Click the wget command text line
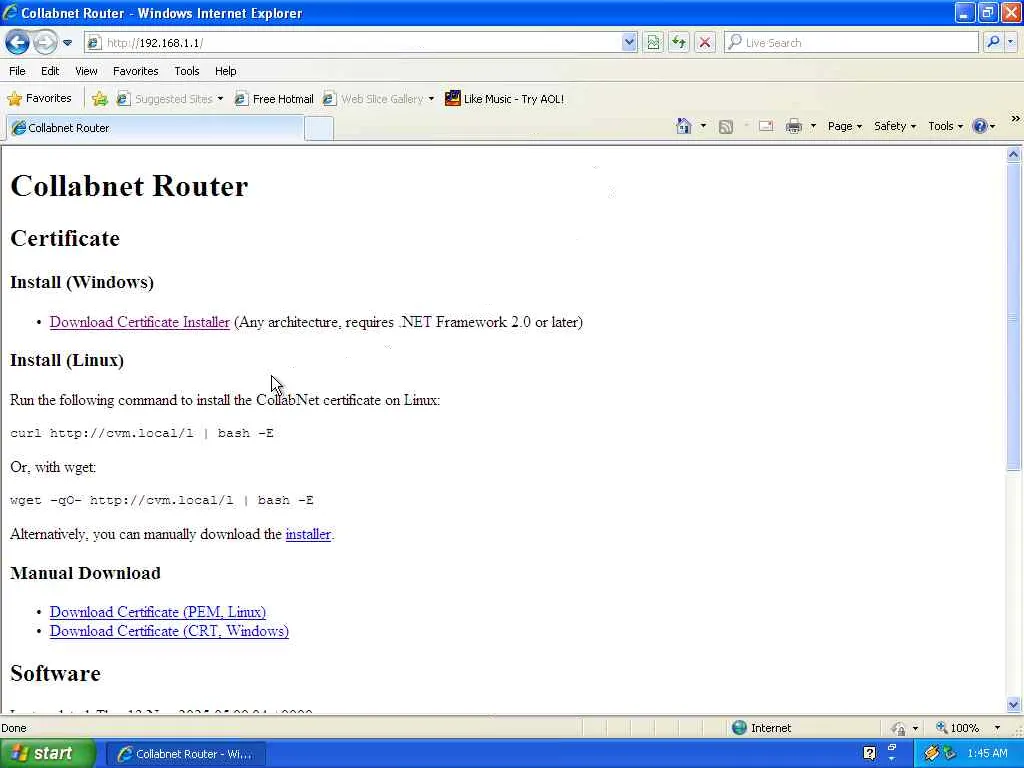Viewport: 1024px width, 768px height. [x=162, y=500]
